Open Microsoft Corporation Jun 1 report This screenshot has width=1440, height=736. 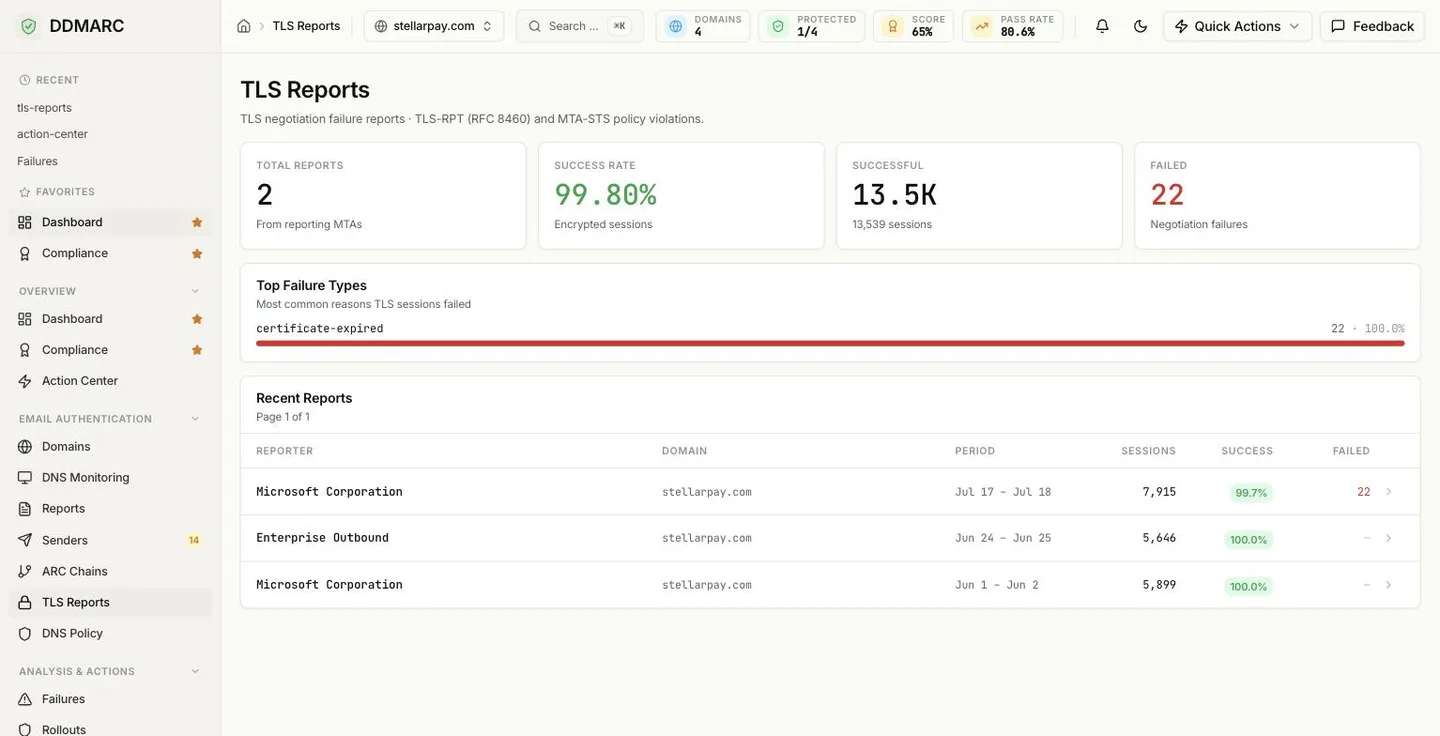[x=830, y=585]
